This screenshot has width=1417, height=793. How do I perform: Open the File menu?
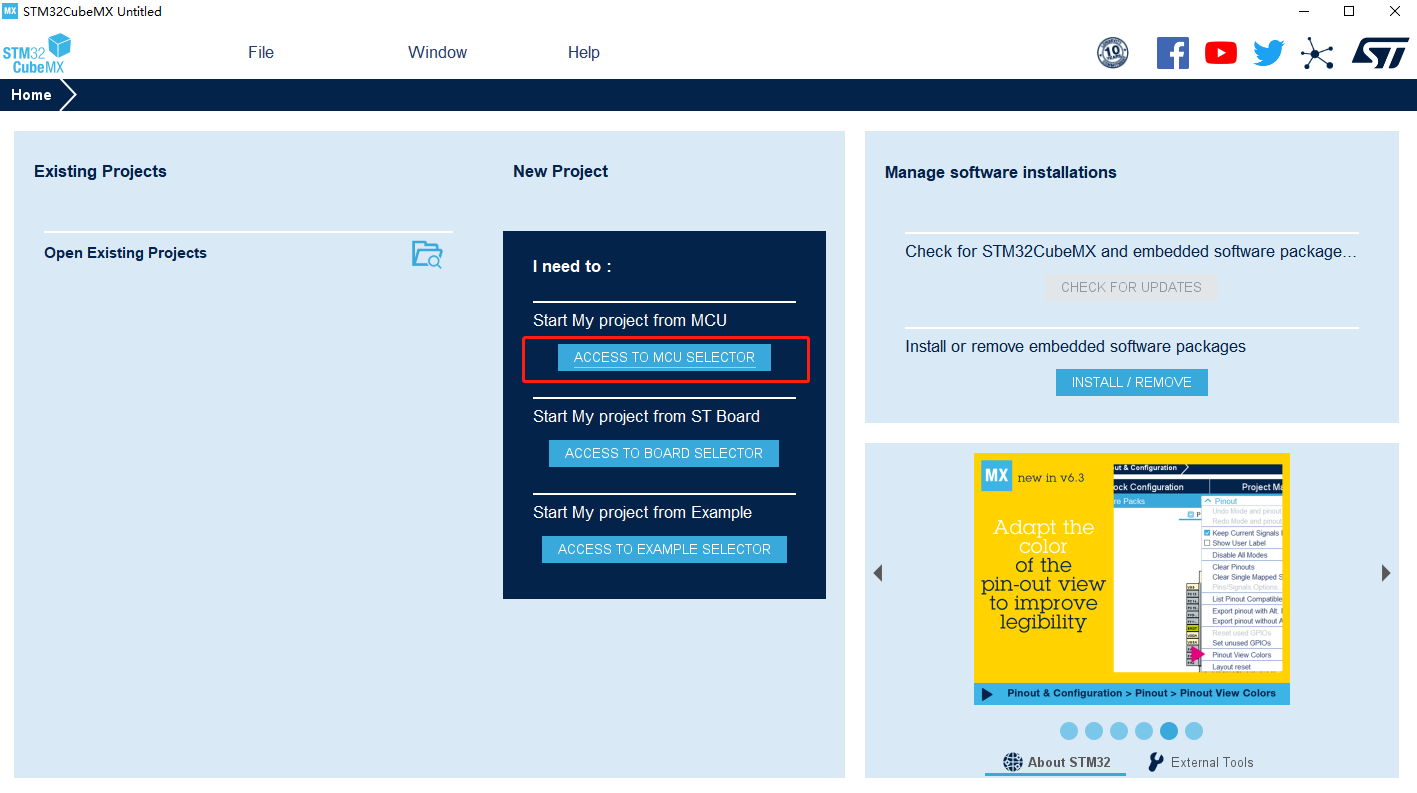(261, 53)
